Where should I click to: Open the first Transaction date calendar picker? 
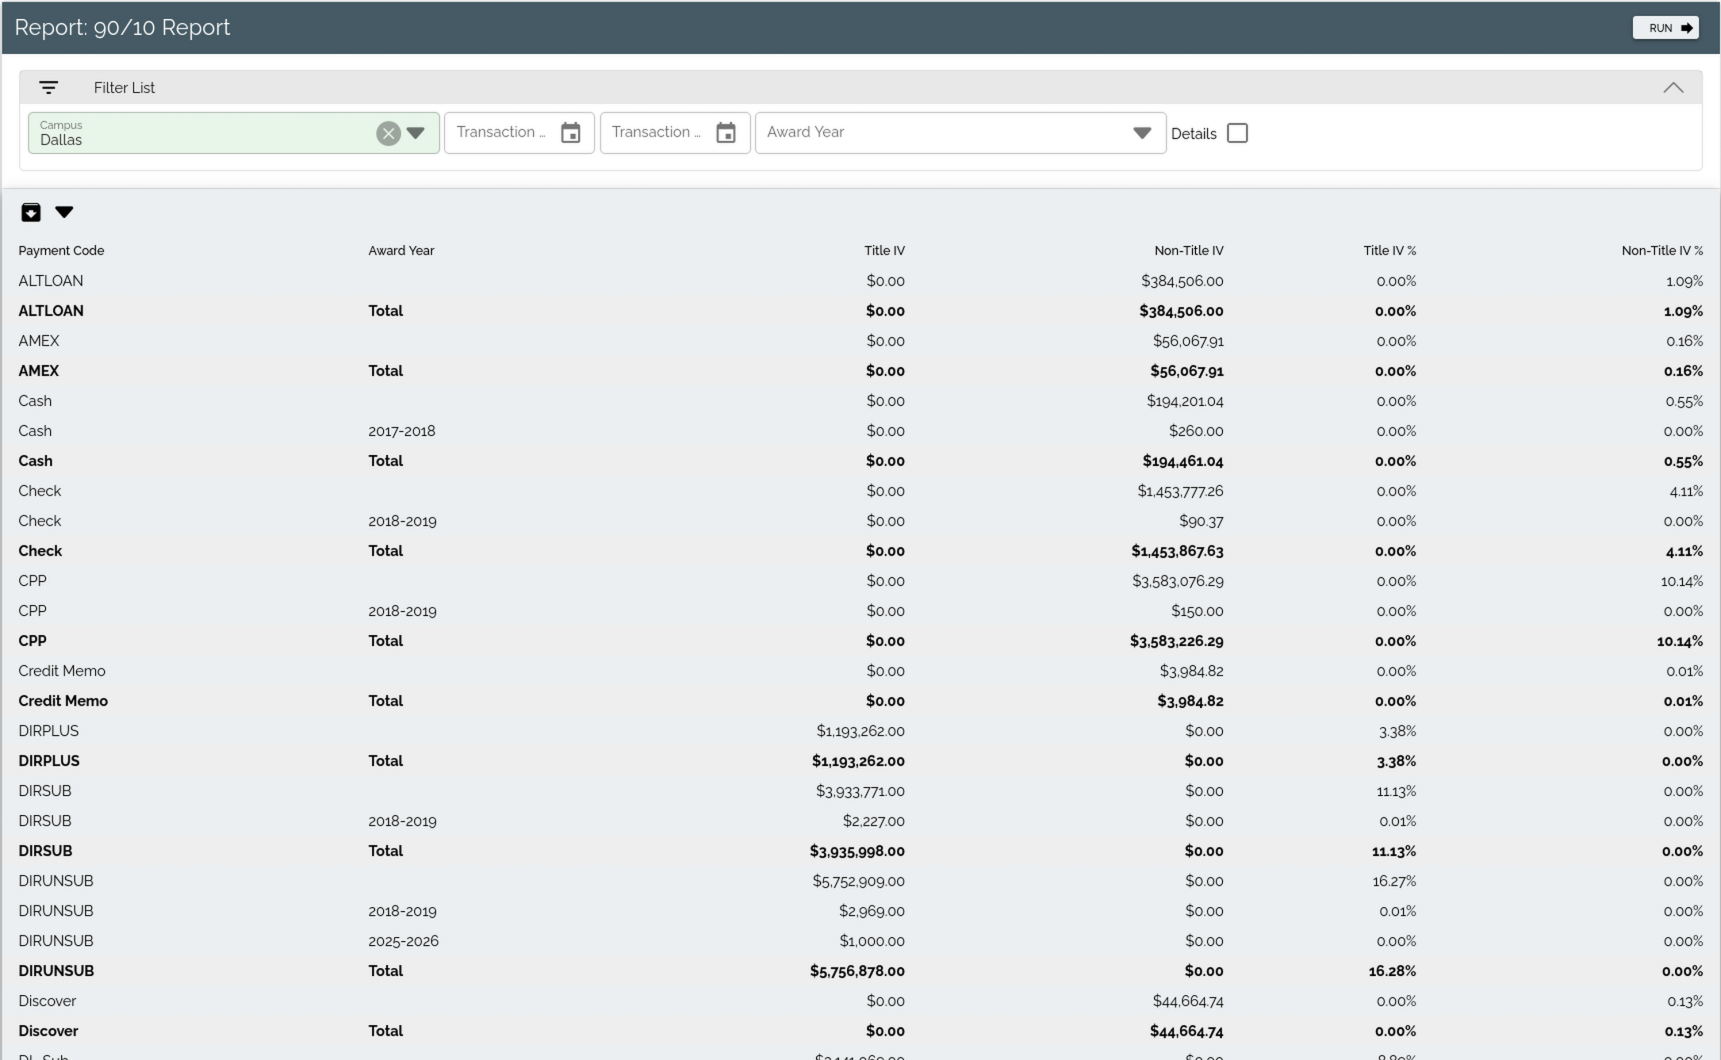click(570, 132)
